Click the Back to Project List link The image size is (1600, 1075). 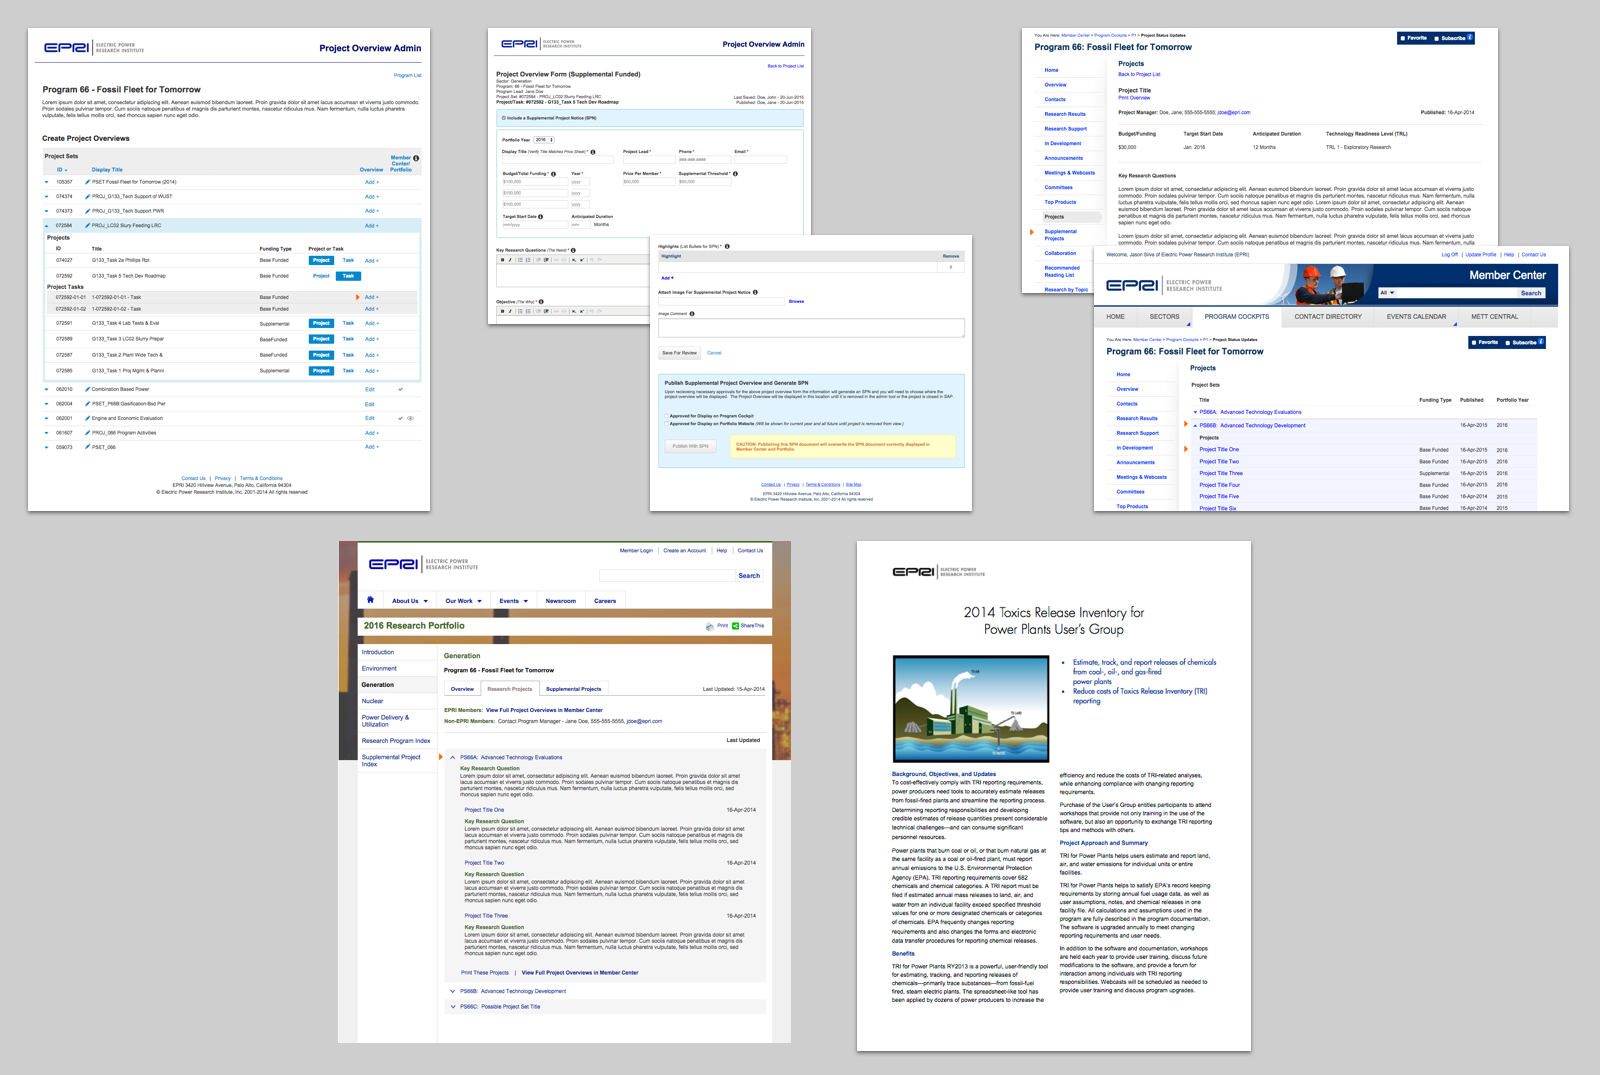tap(785, 66)
